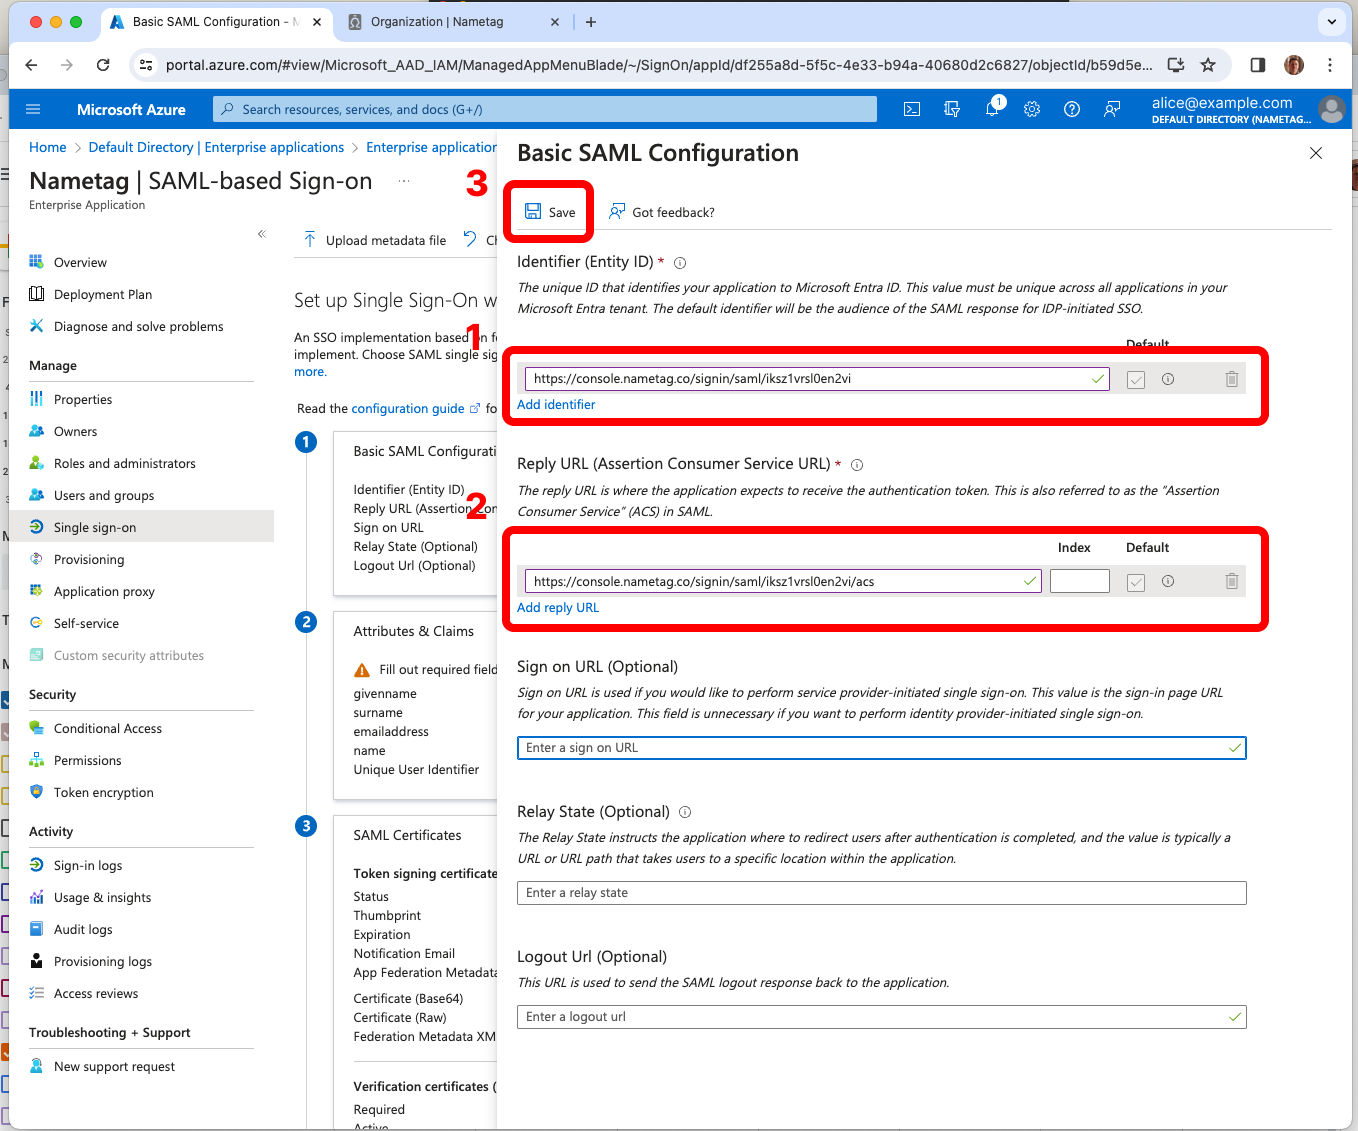
Task: Open the Azure portal hamburger menu
Action: (33, 109)
